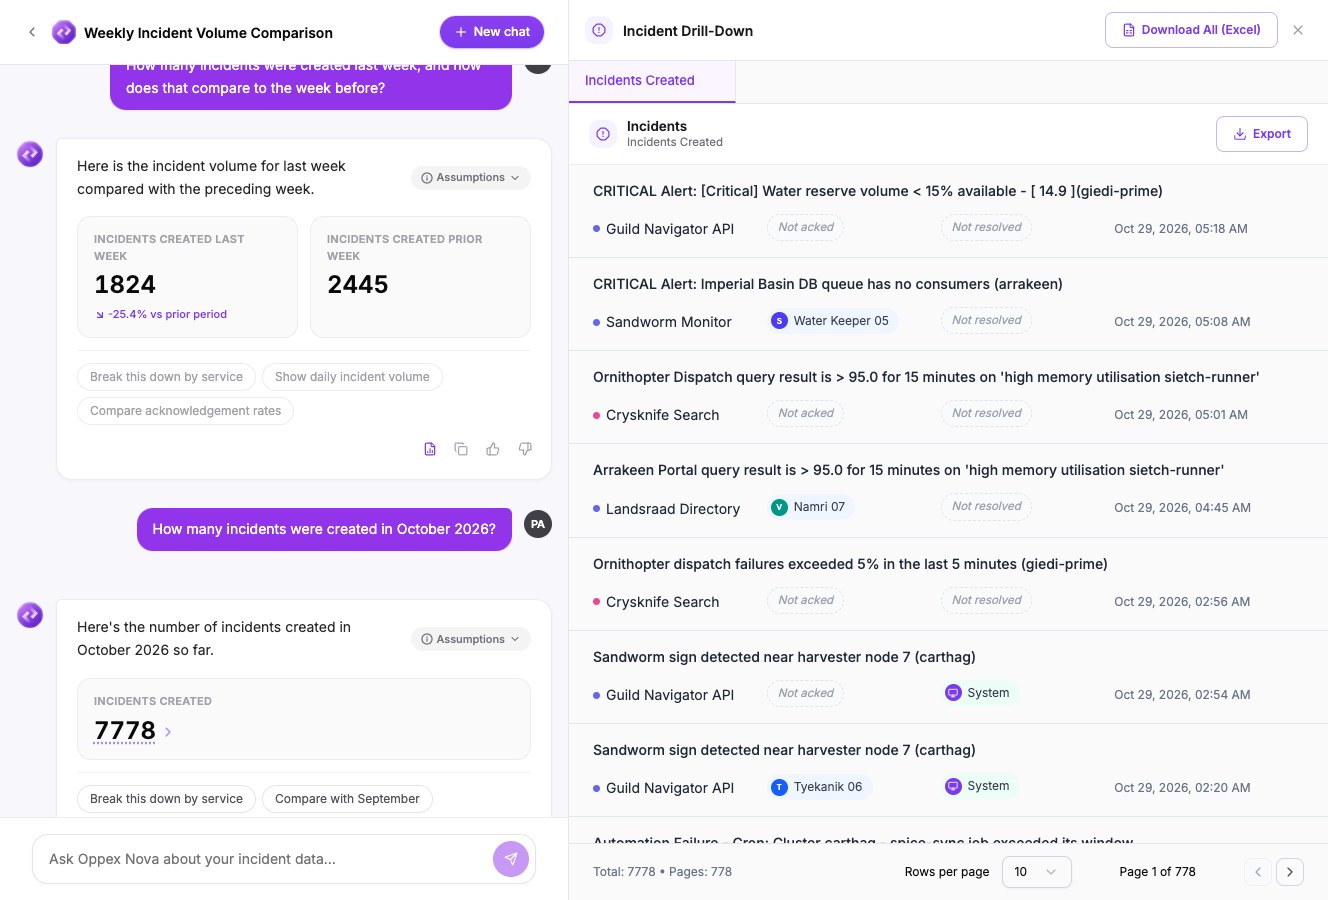Give thumbs down to the weekly comparison answer
1328x900 pixels.
coord(525,449)
